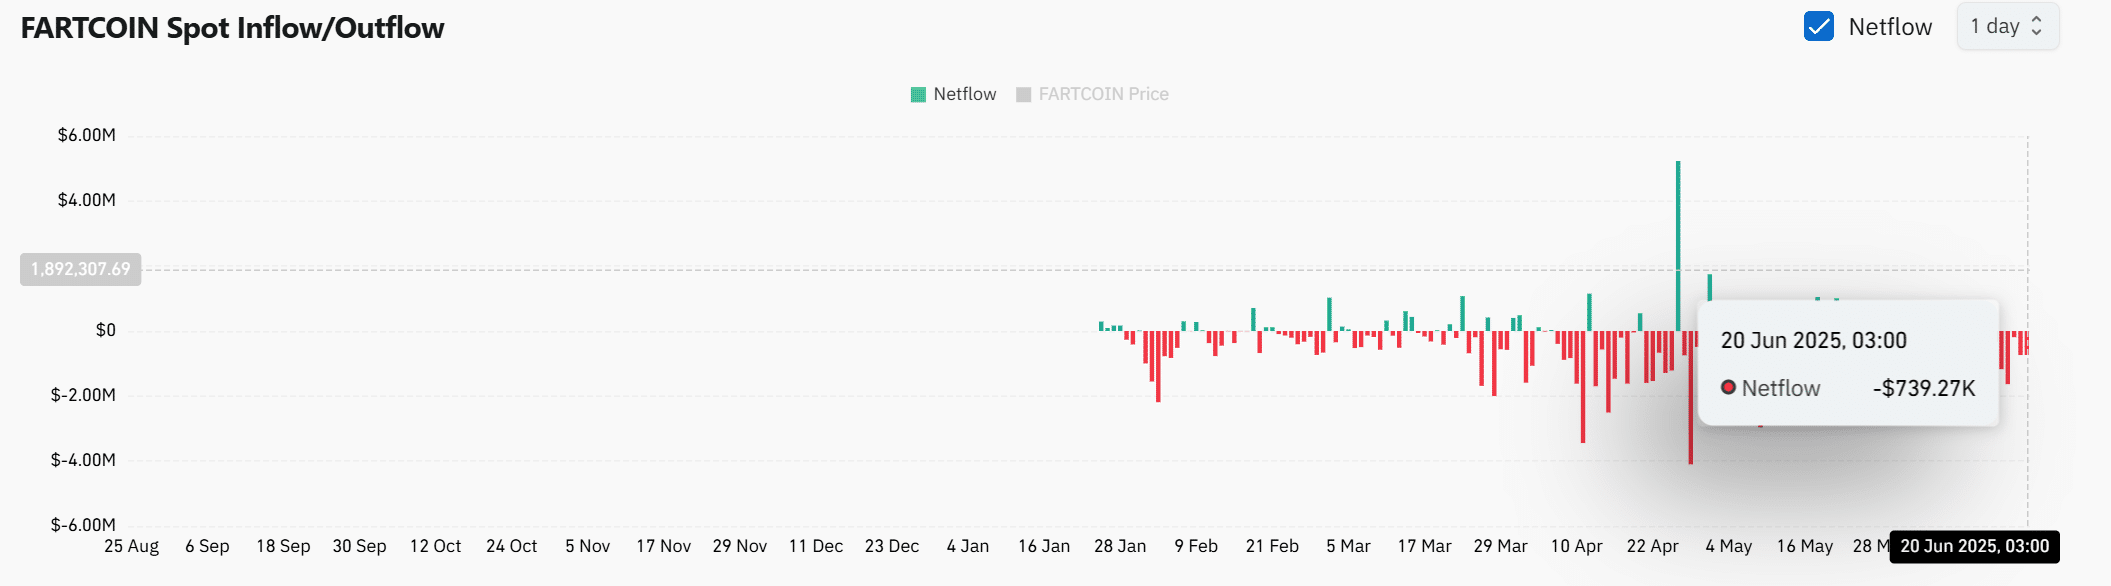Collapse the Netflow tooltip popup
The height and width of the screenshot is (586, 2111).
point(1849,363)
